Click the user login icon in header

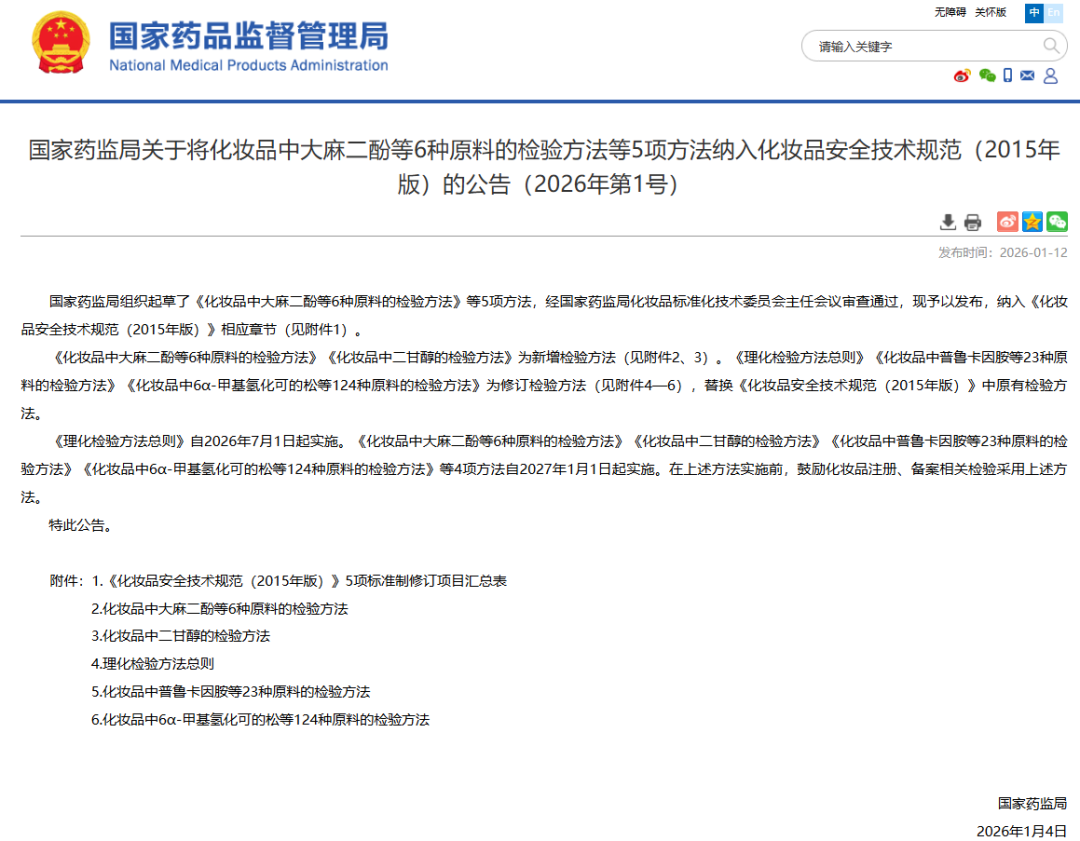point(1051,76)
